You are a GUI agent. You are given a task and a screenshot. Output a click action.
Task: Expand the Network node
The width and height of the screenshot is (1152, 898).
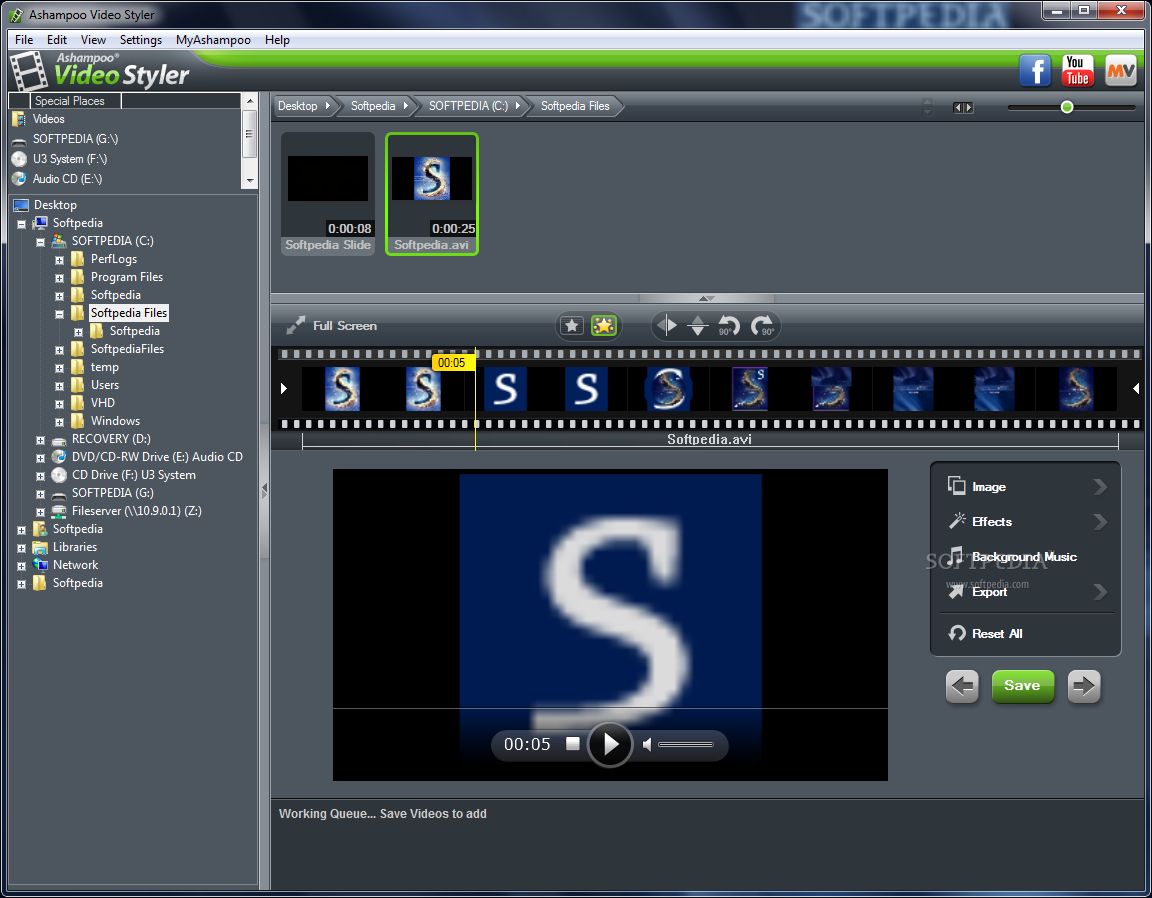coord(21,566)
